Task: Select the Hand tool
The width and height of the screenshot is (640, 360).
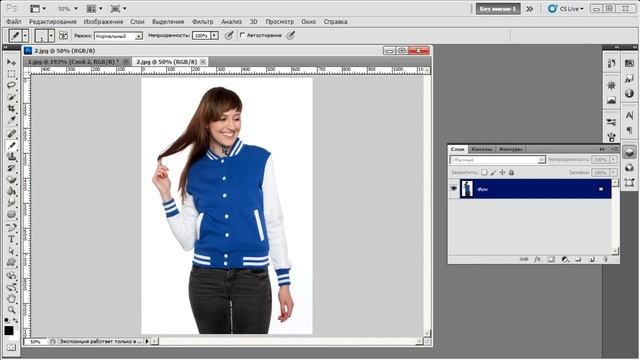Action: (x=11, y=299)
